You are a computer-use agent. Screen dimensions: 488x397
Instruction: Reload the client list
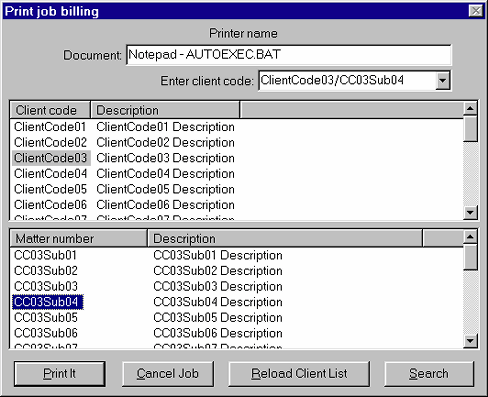coord(299,374)
